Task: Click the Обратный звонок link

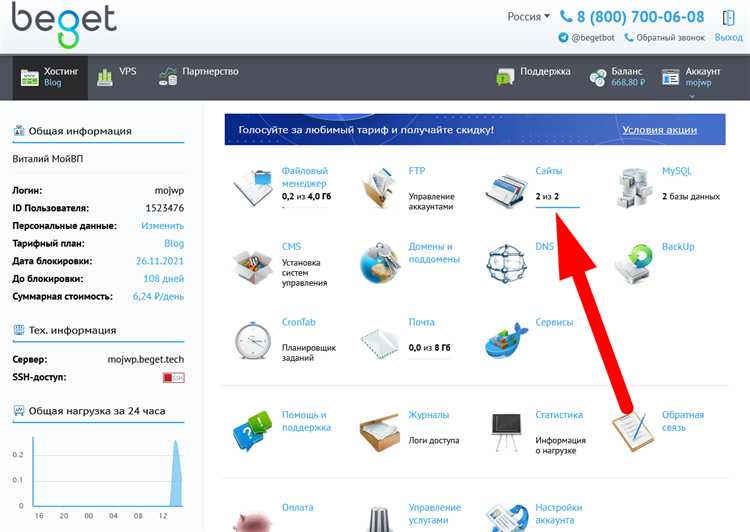Action: click(665, 37)
